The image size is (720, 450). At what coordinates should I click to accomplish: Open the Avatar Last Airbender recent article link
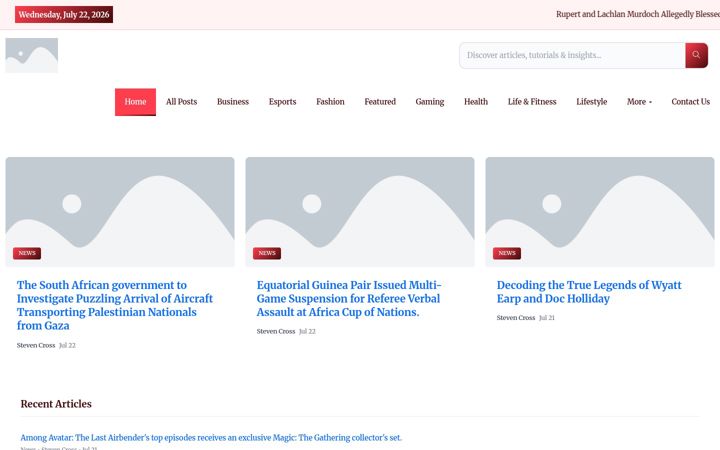(211, 438)
